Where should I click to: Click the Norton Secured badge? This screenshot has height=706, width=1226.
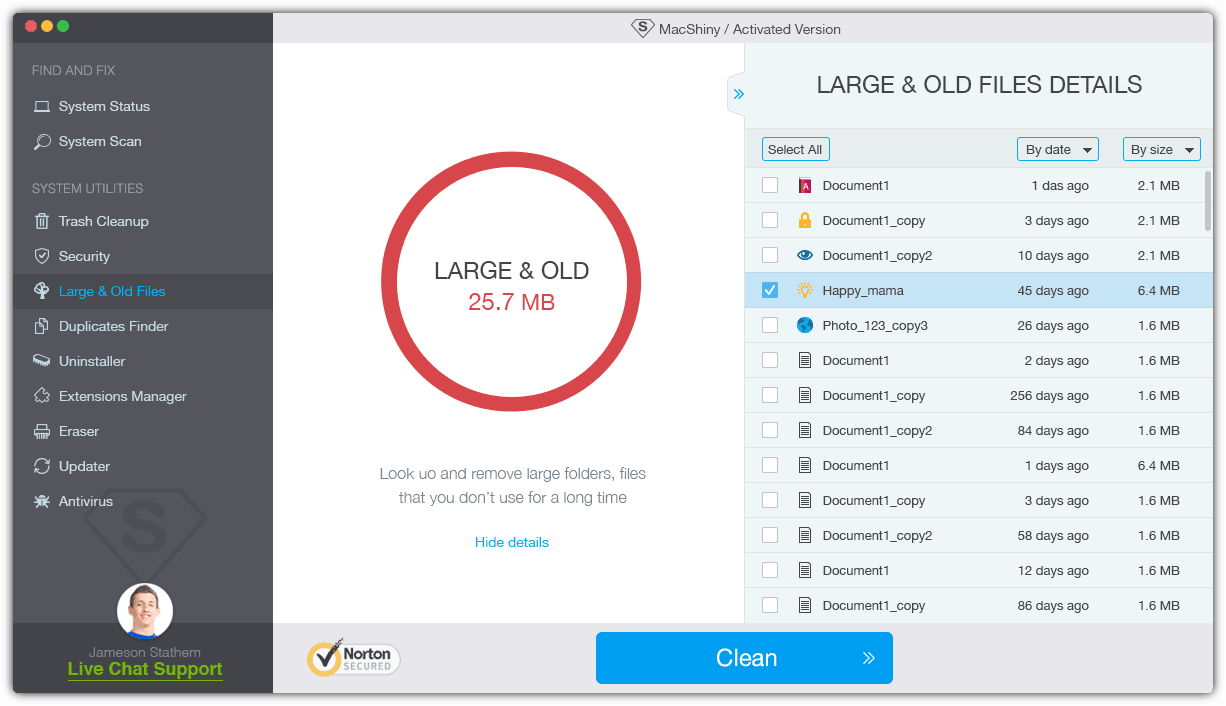(353, 658)
